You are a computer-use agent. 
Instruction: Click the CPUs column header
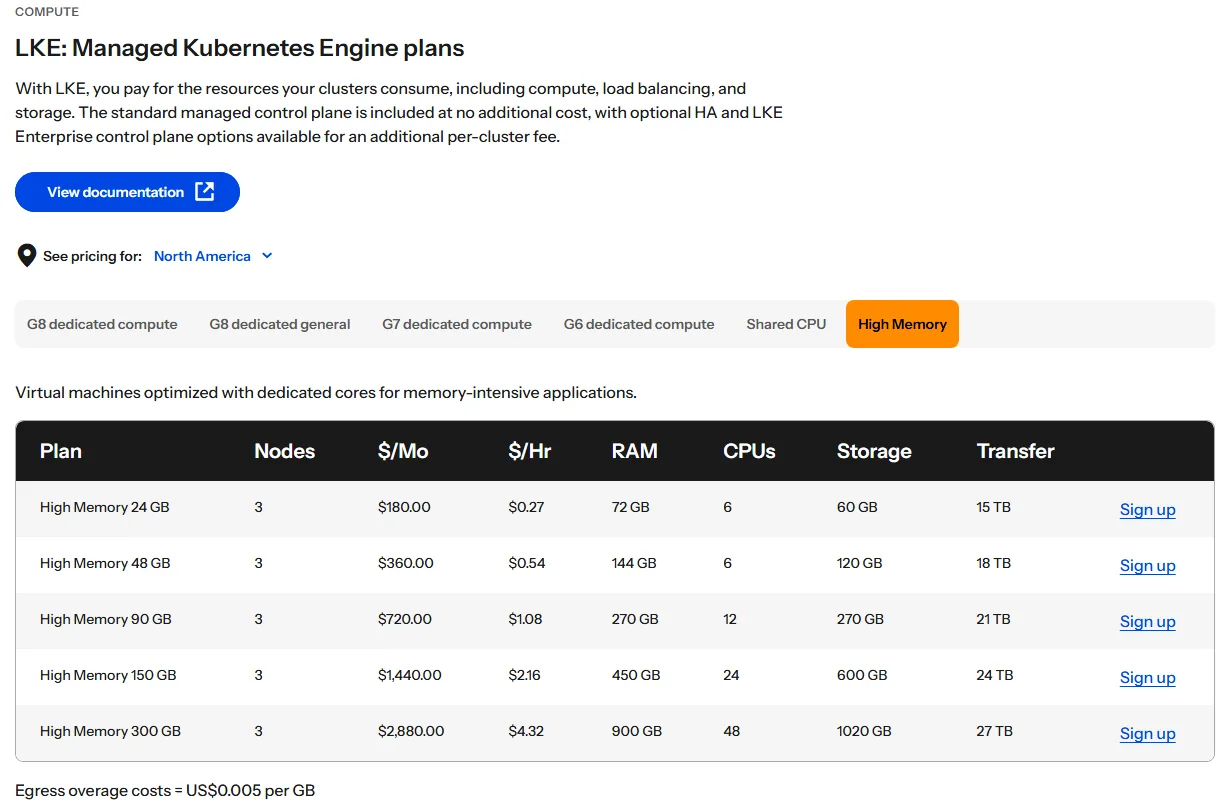(749, 451)
